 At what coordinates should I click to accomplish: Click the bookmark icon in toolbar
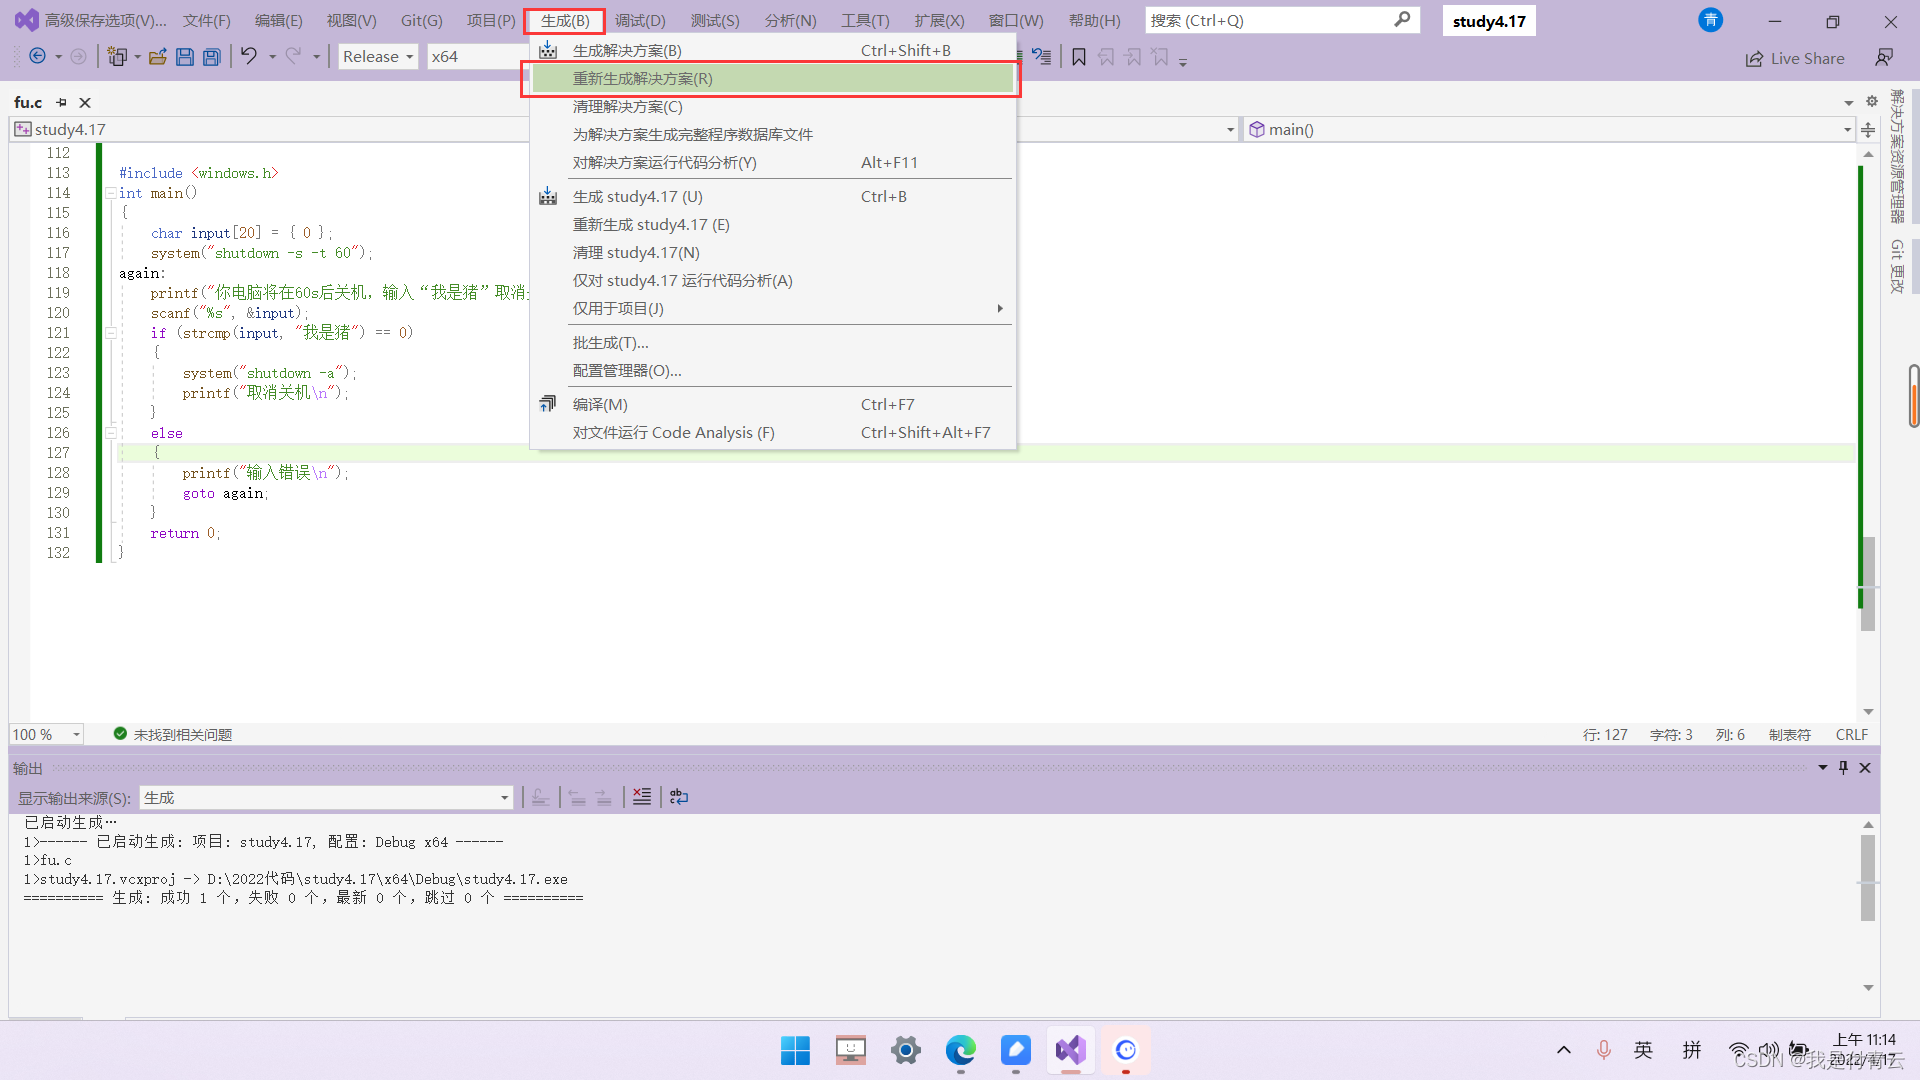point(1079,58)
